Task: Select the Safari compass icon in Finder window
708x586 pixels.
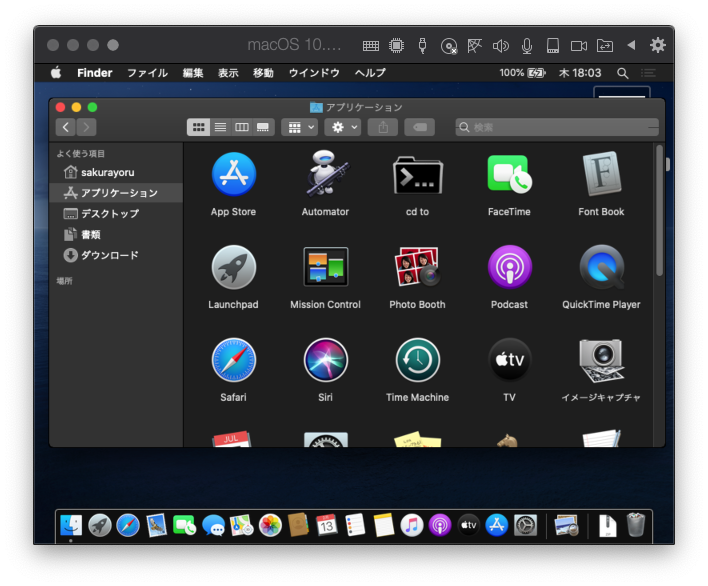Action: 233,360
